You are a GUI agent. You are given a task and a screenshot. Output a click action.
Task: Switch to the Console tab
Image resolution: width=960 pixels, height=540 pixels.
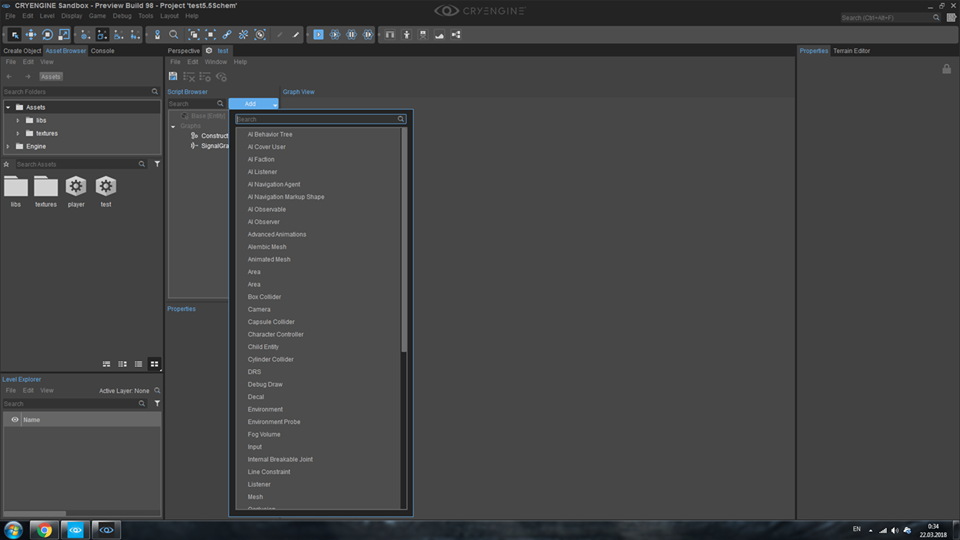(102, 51)
